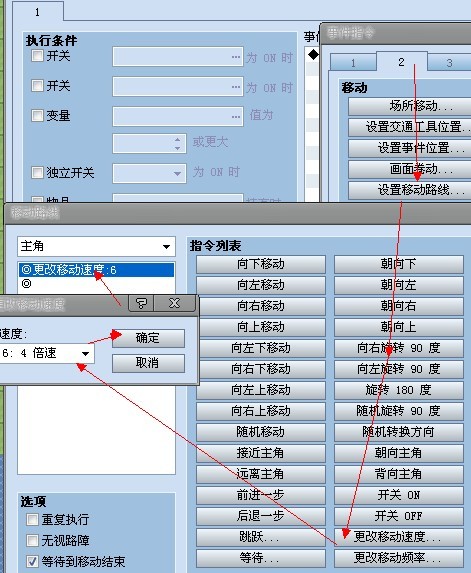The image size is (471, 573).
Task: Click the 更改移动速度 command button
Action: coord(399,537)
